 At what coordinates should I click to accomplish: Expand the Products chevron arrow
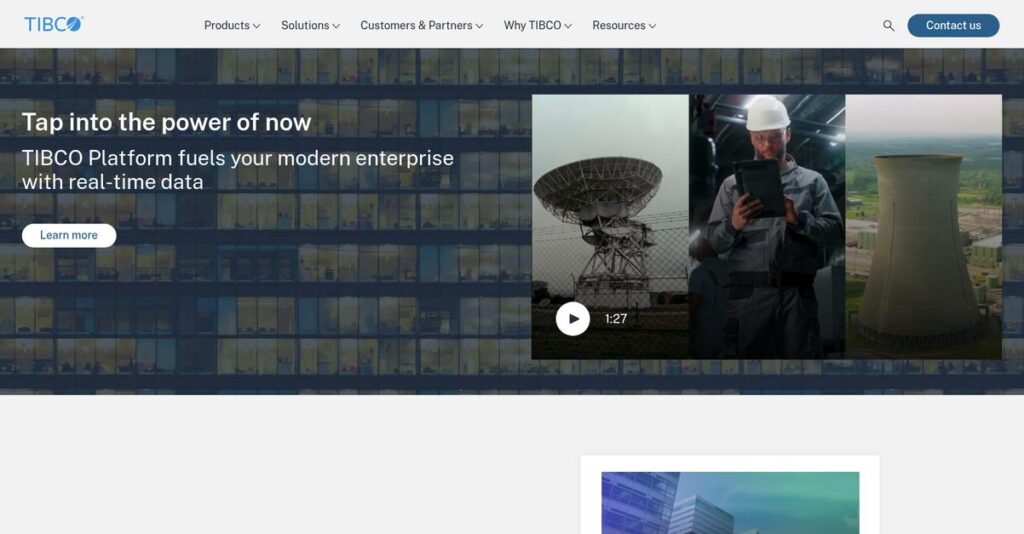pyautogui.click(x=257, y=26)
